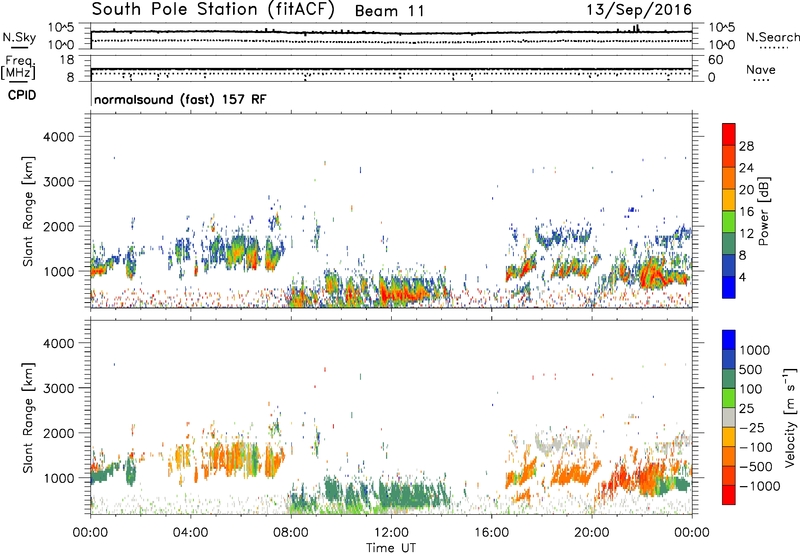This screenshot has height=554, width=800.
Task: Click the '04:00' time tick label
Action: point(190,533)
